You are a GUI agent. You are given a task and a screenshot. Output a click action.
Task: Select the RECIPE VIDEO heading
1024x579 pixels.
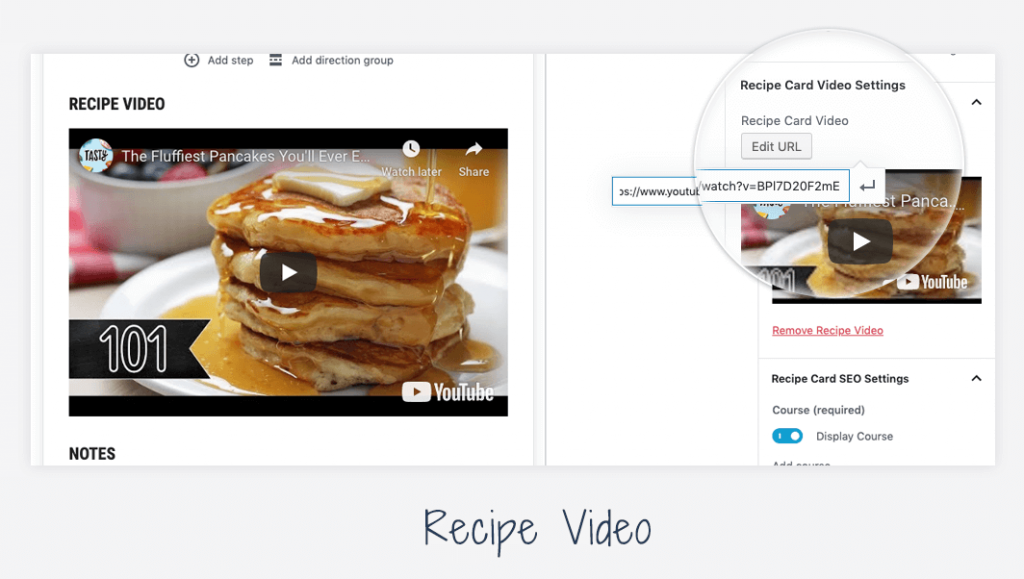tap(117, 104)
